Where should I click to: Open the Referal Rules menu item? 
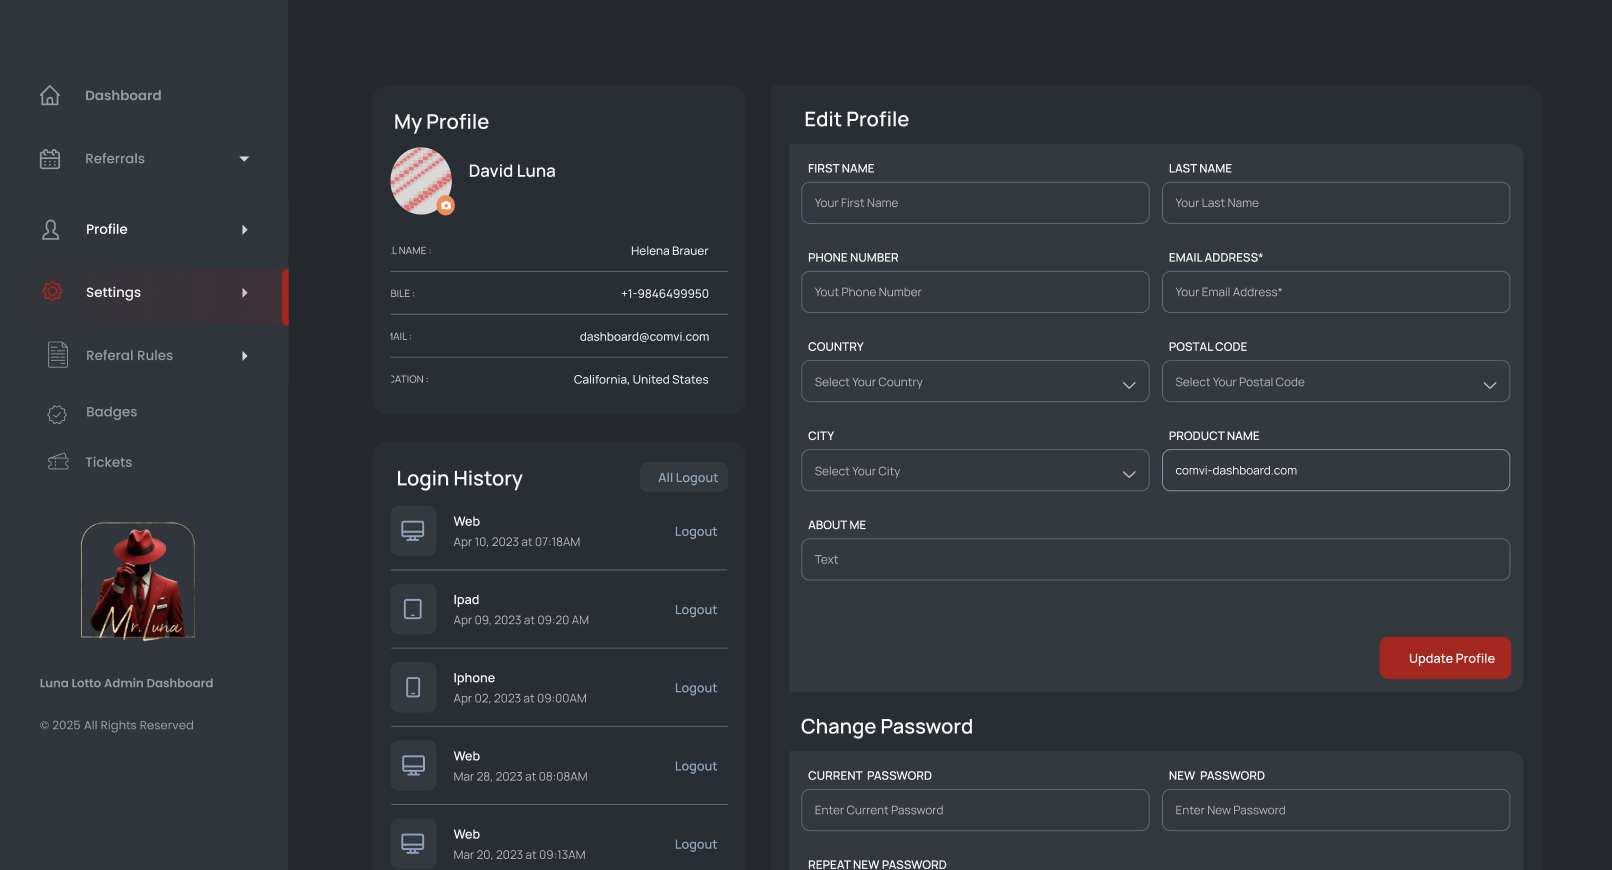tap(130, 356)
